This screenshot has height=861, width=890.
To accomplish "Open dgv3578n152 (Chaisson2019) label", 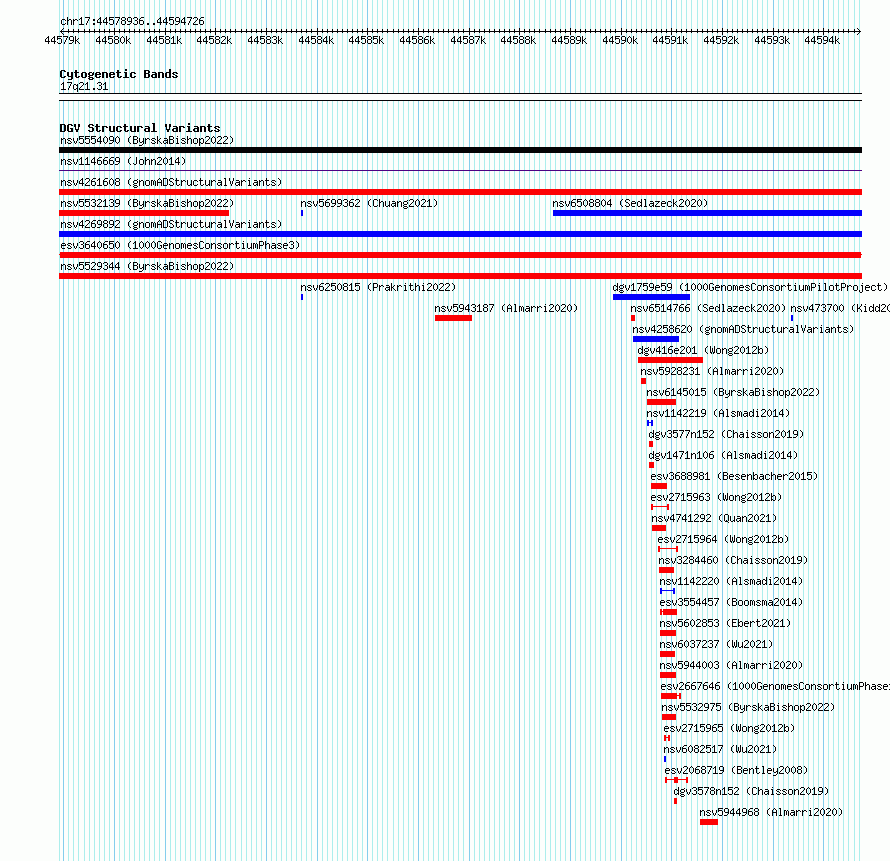I will [751, 791].
